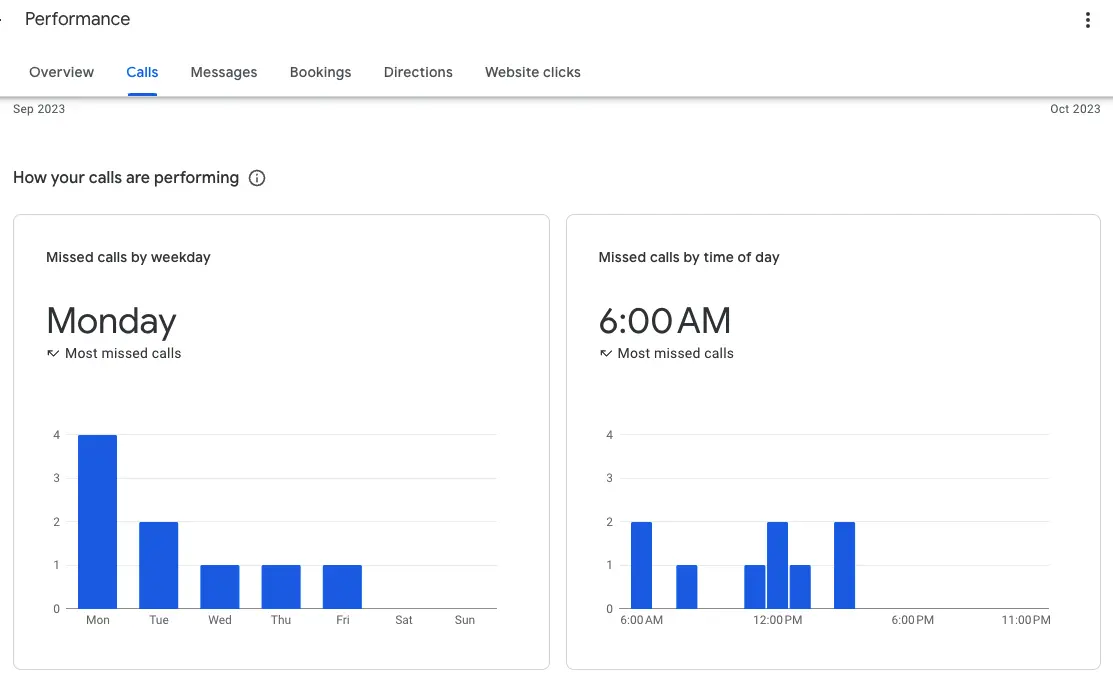Click the Oct 2023 date label
Screen dimensions: 1113x679
tap(1075, 109)
